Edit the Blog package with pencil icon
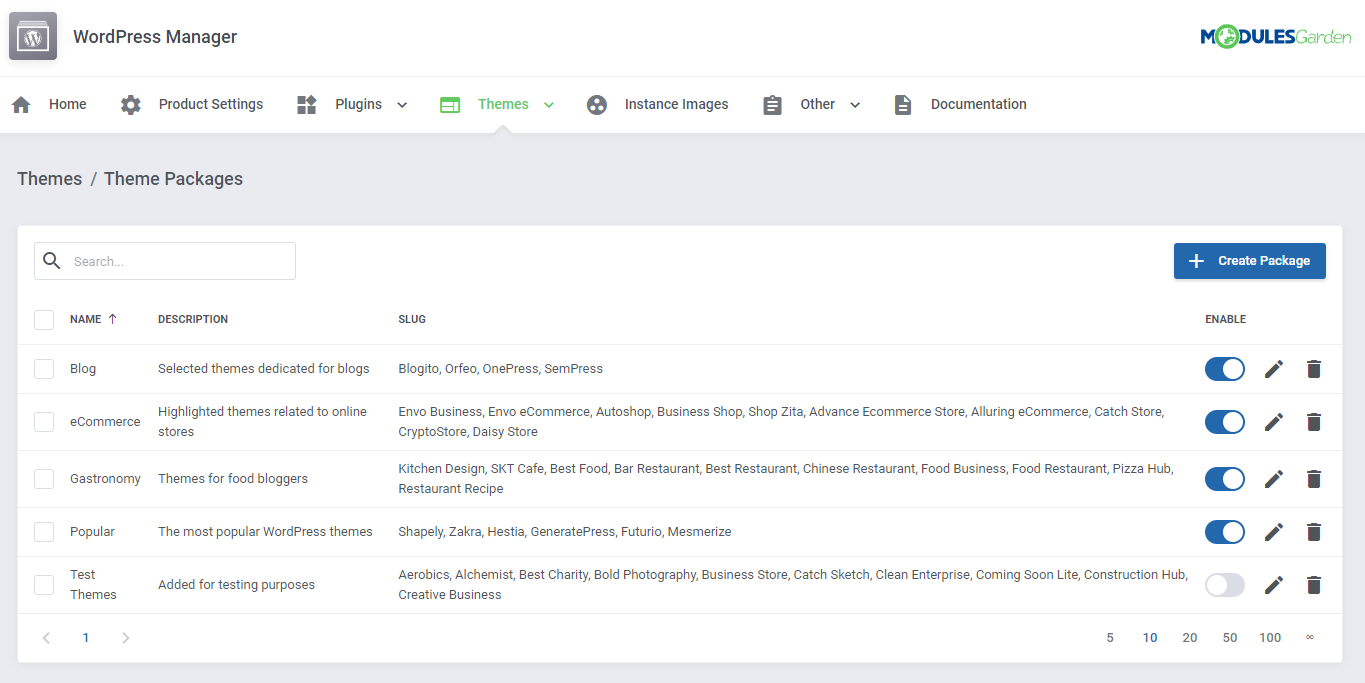1365x683 pixels. (x=1274, y=368)
